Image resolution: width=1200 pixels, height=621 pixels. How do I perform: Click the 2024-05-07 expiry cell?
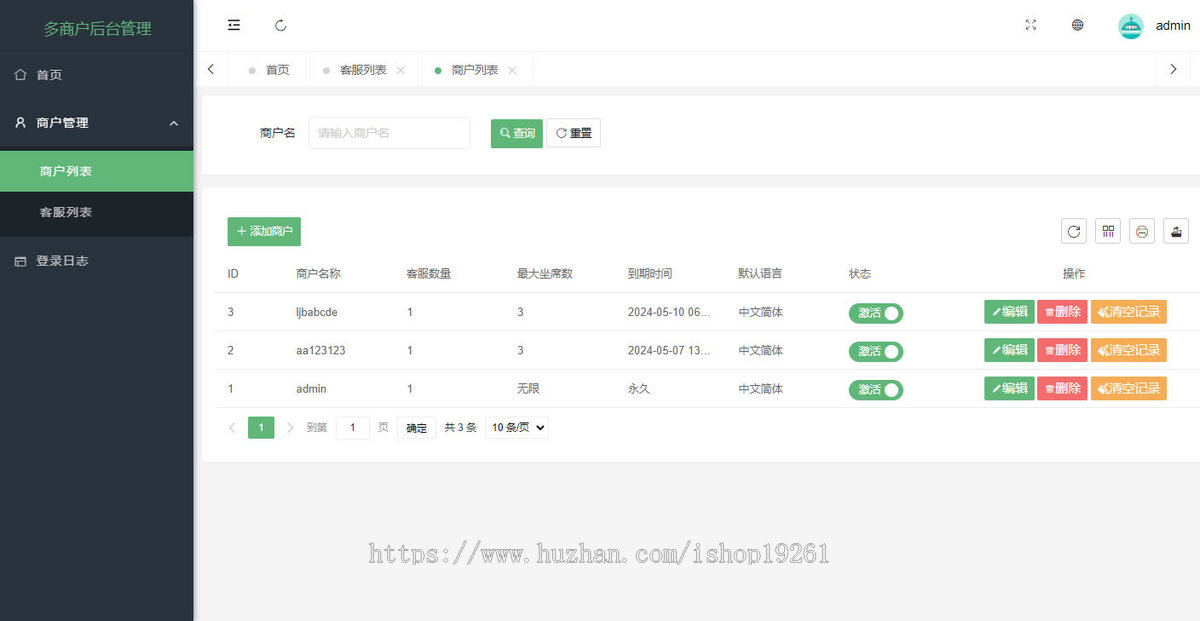(669, 350)
